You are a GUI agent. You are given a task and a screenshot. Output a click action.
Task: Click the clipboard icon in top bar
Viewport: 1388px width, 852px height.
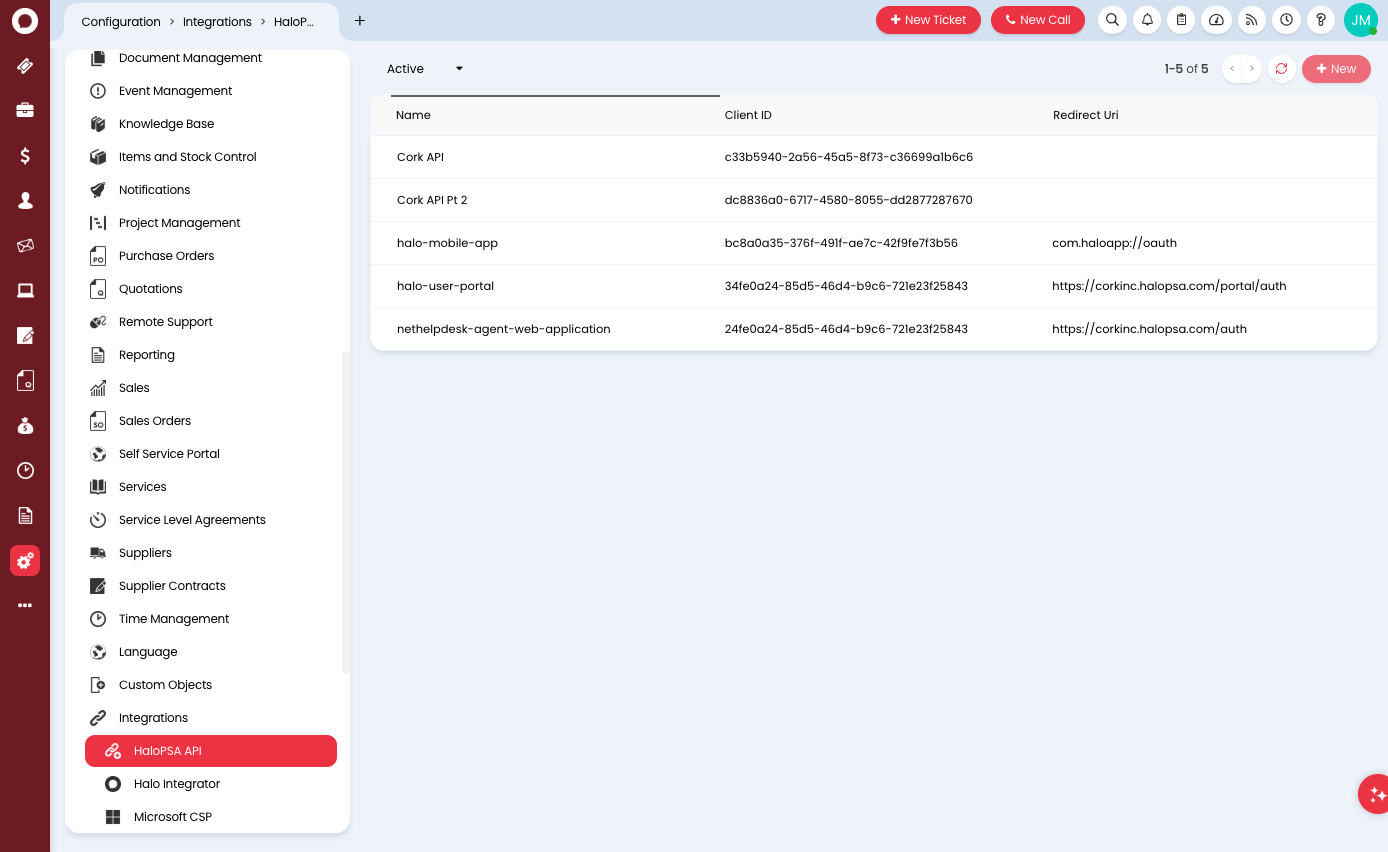(x=1182, y=20)
